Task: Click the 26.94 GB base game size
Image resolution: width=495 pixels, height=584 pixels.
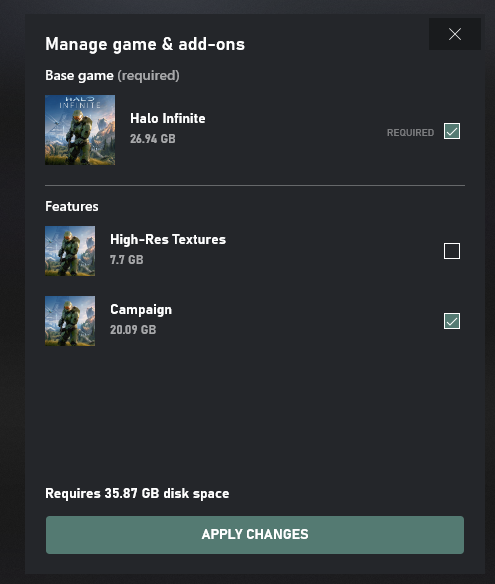Action: pyautogui.click(x=153, y=139)
